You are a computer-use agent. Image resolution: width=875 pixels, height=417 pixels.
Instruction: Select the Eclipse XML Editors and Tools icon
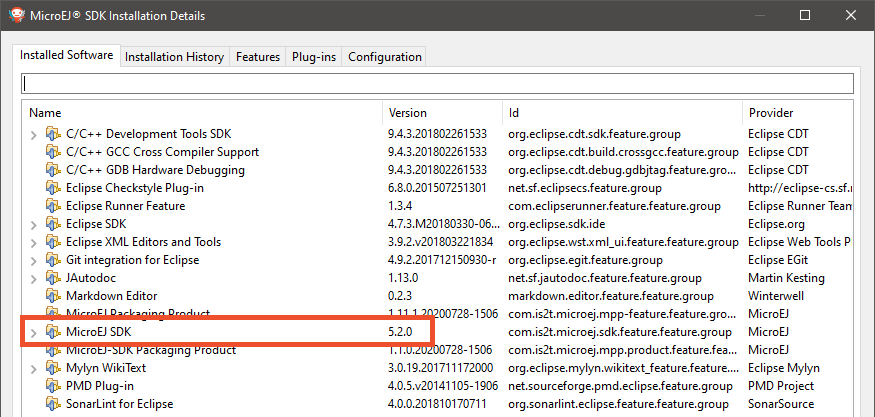53,242
